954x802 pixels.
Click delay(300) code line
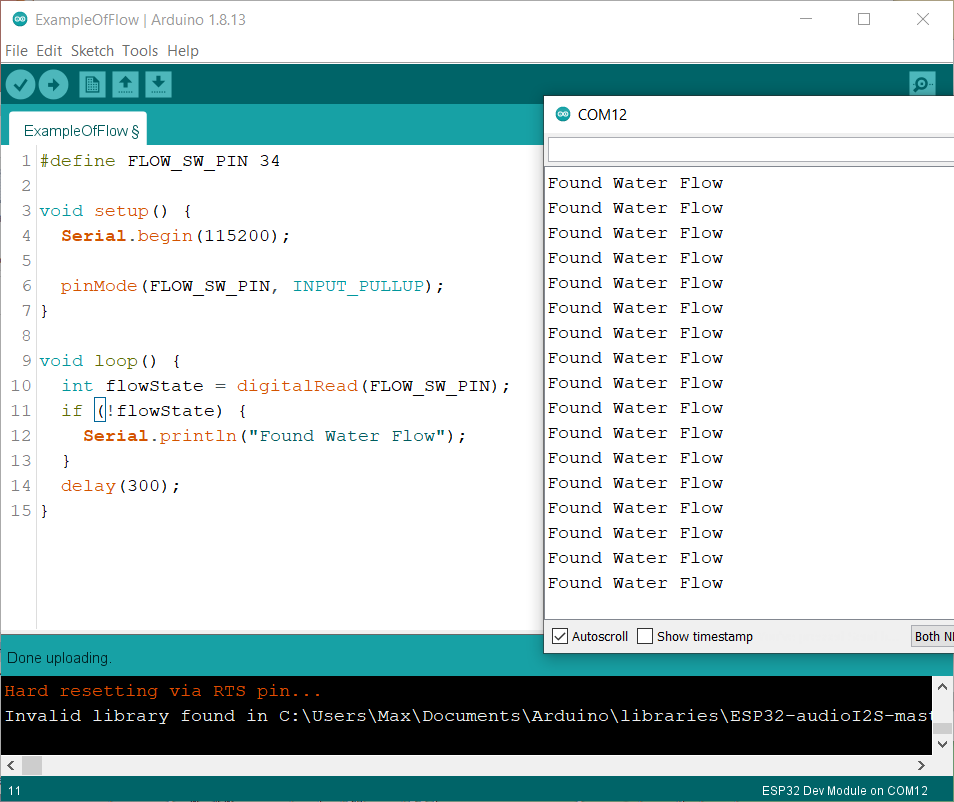click(x=120, y=486)
